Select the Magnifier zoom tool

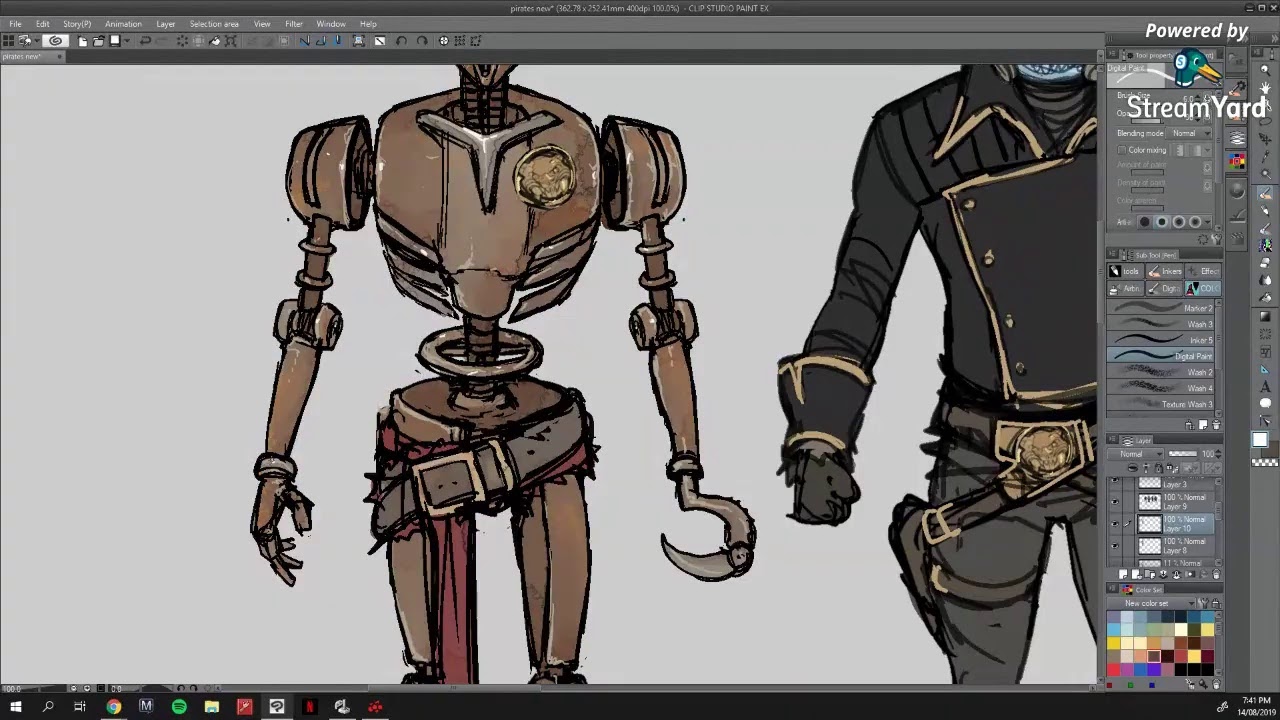pyautogui.click(x=1265, y=68)
